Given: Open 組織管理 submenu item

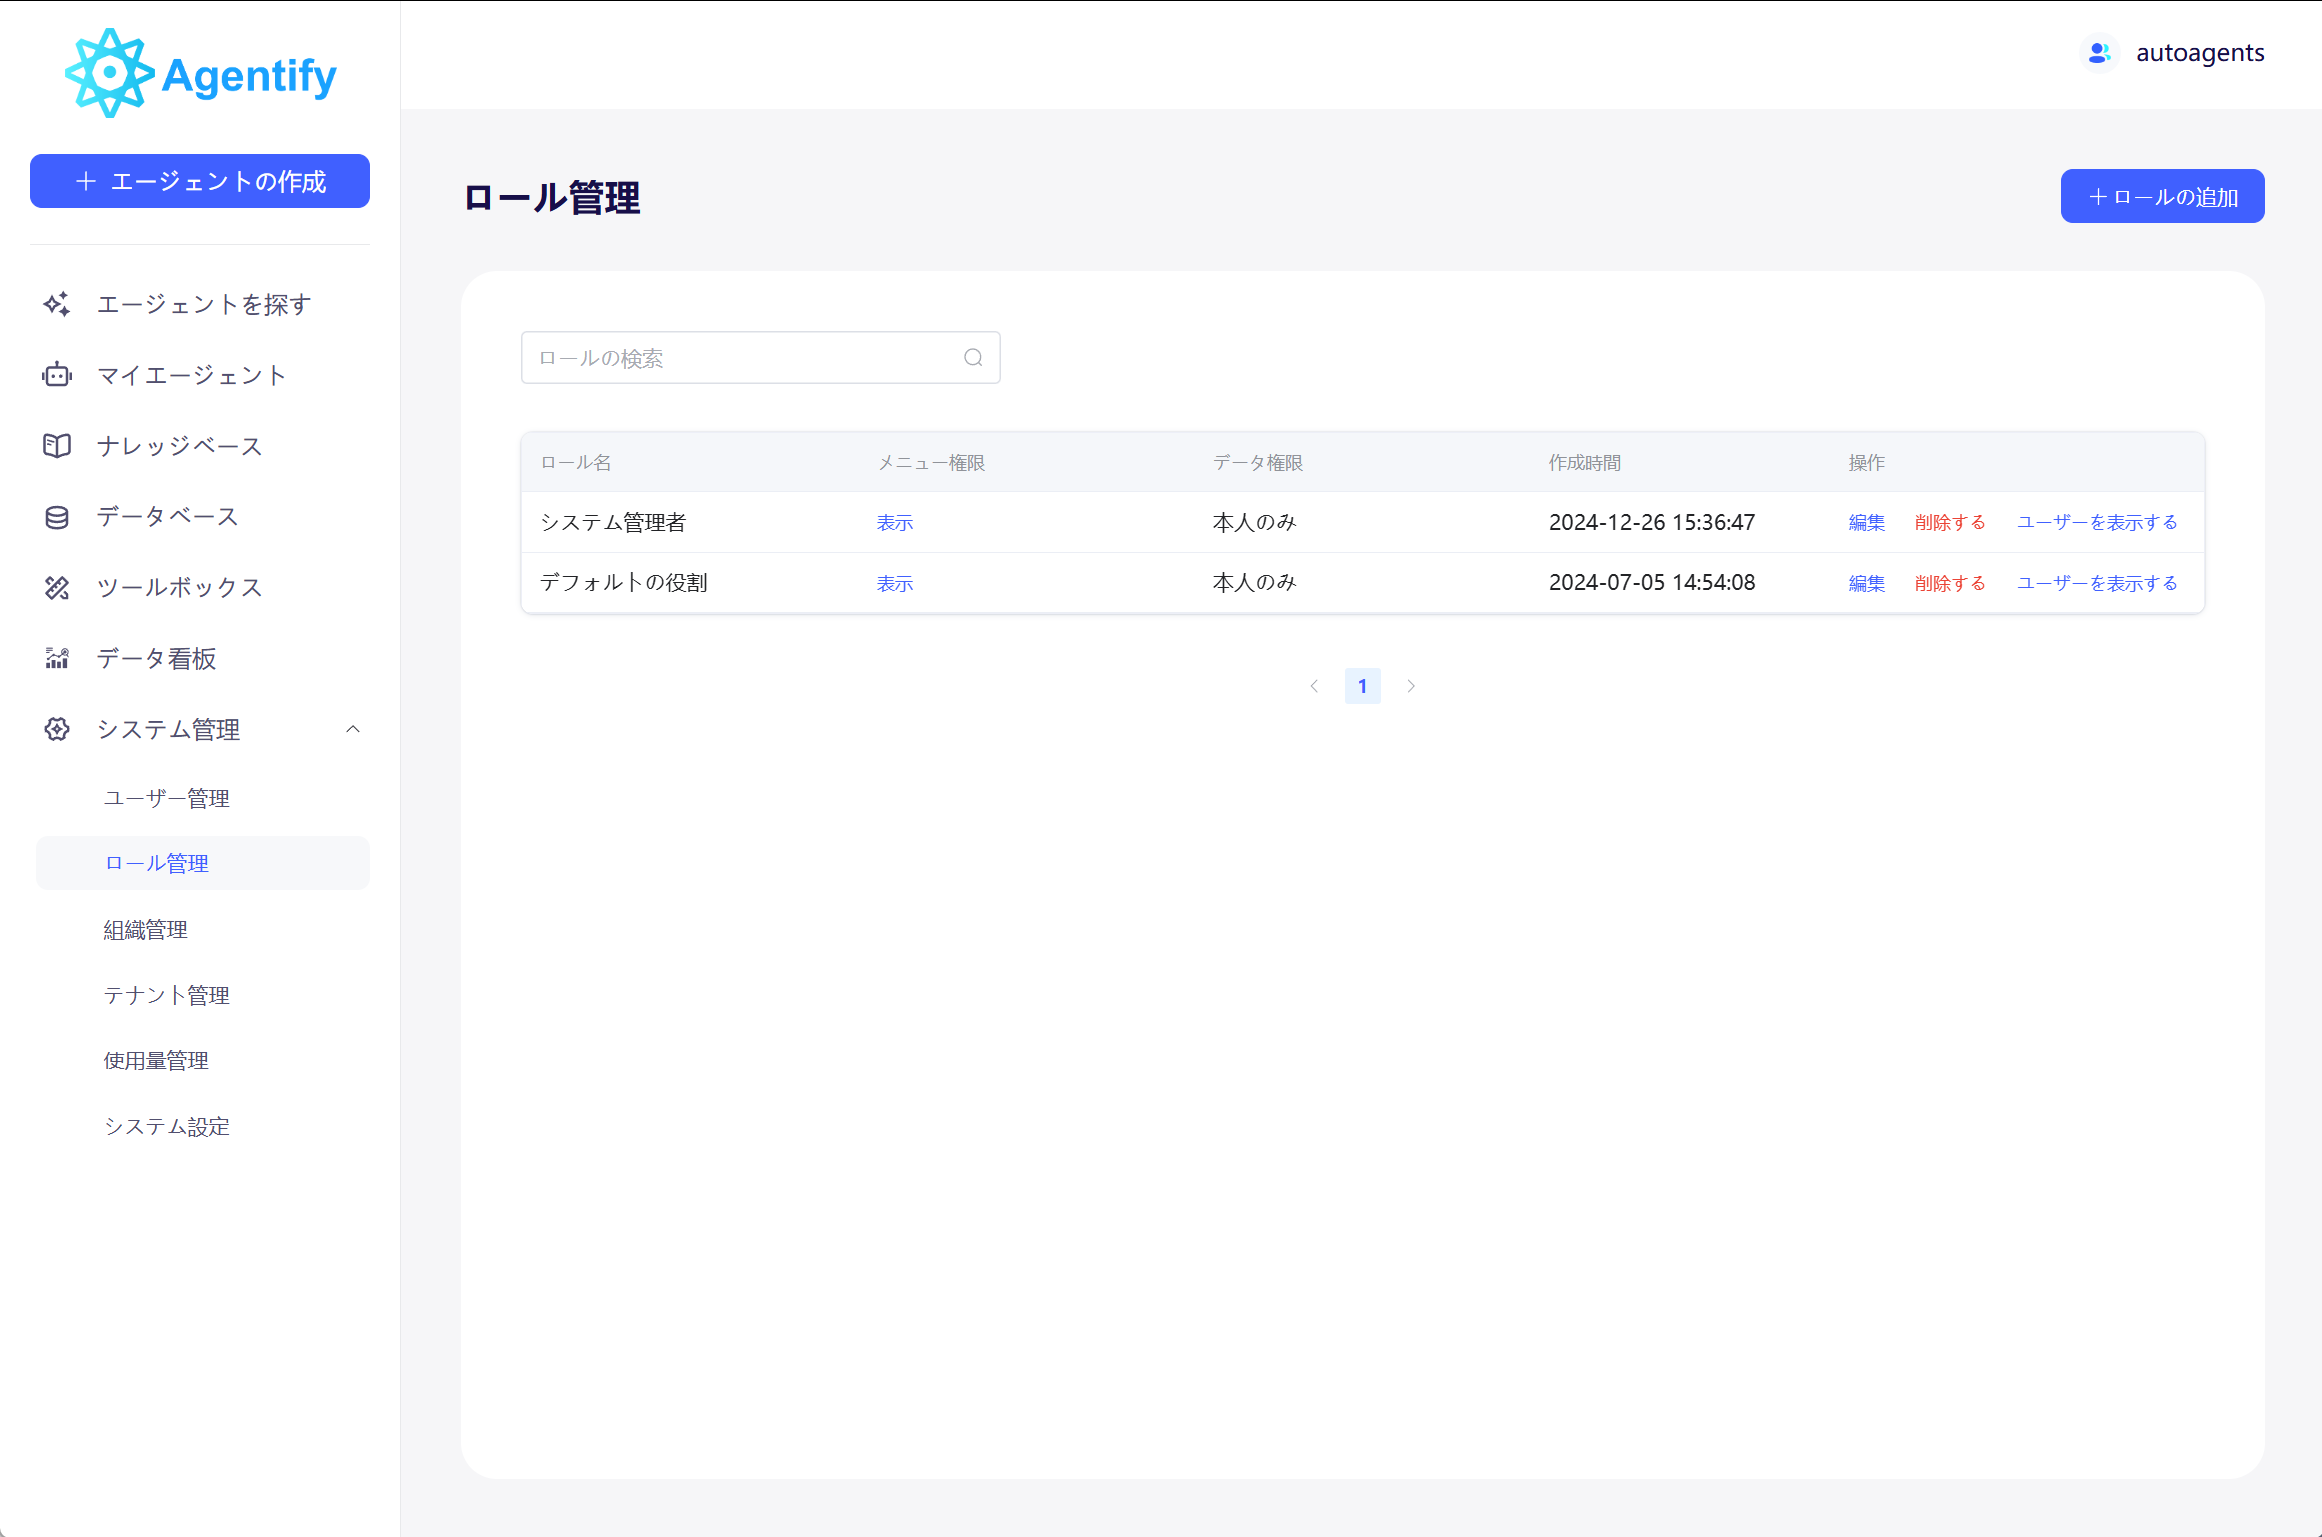Looking at the screenshot, I should pos(146,930).
